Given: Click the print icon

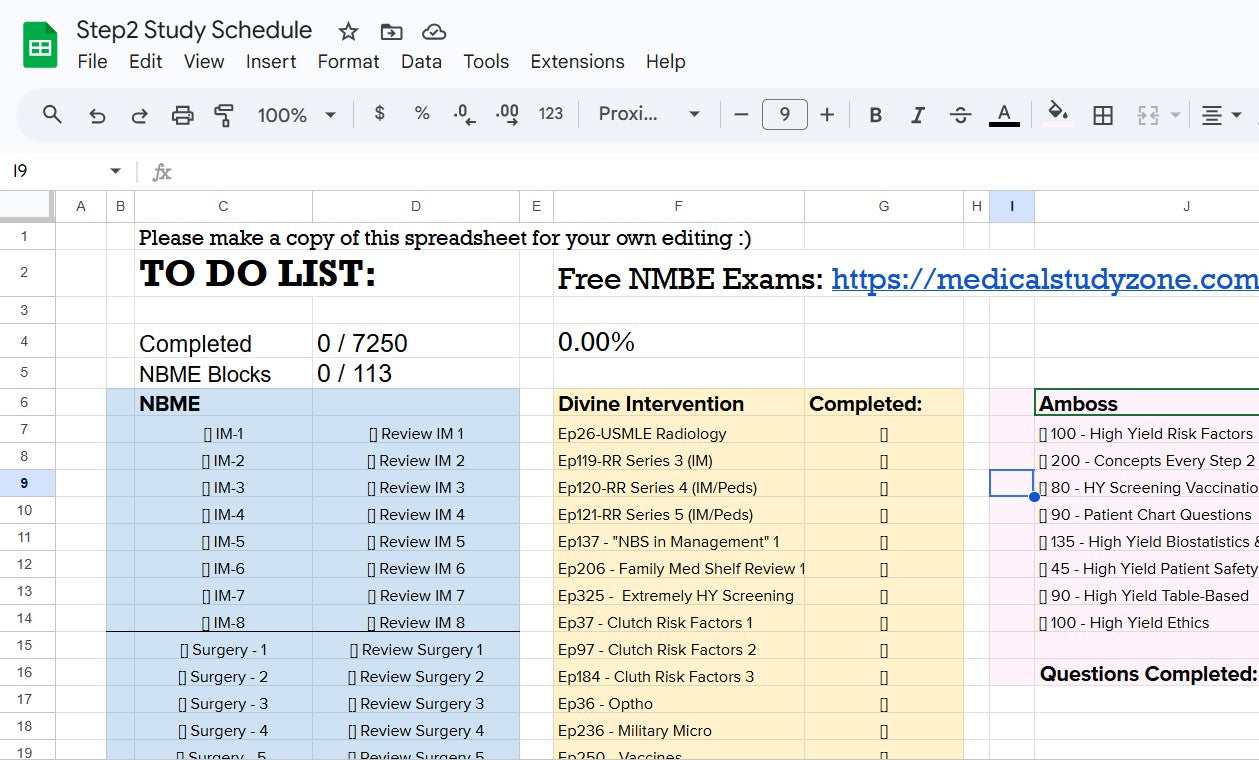Looking at the screenshot, I should pyautogui.click(x=182, y=115).
